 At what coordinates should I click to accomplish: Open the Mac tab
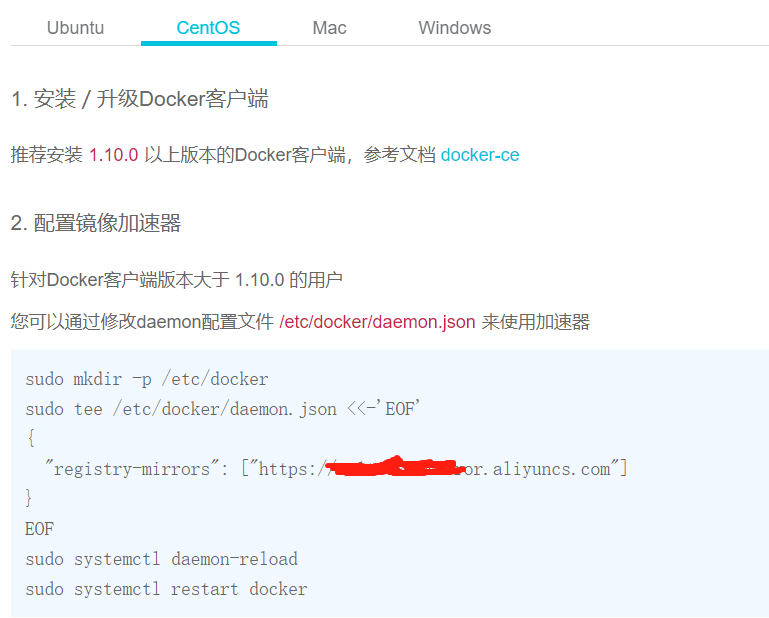(330, 28)
